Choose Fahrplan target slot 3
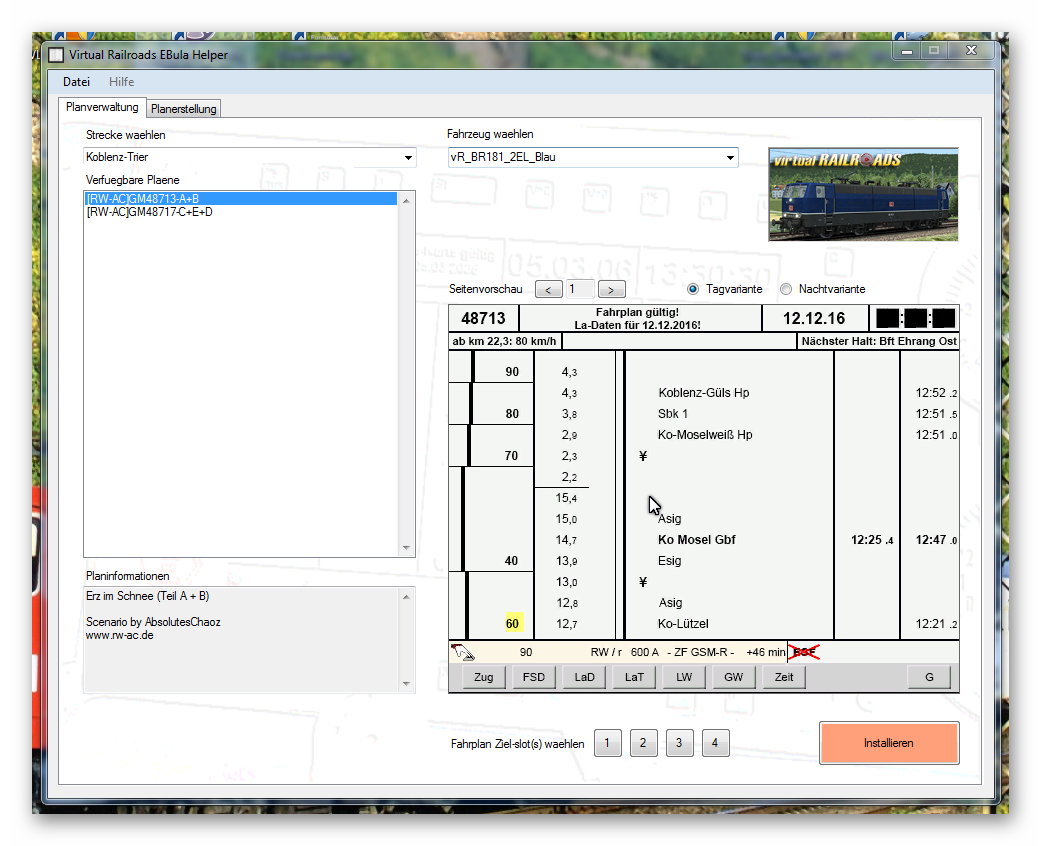 tap(679, 743)
